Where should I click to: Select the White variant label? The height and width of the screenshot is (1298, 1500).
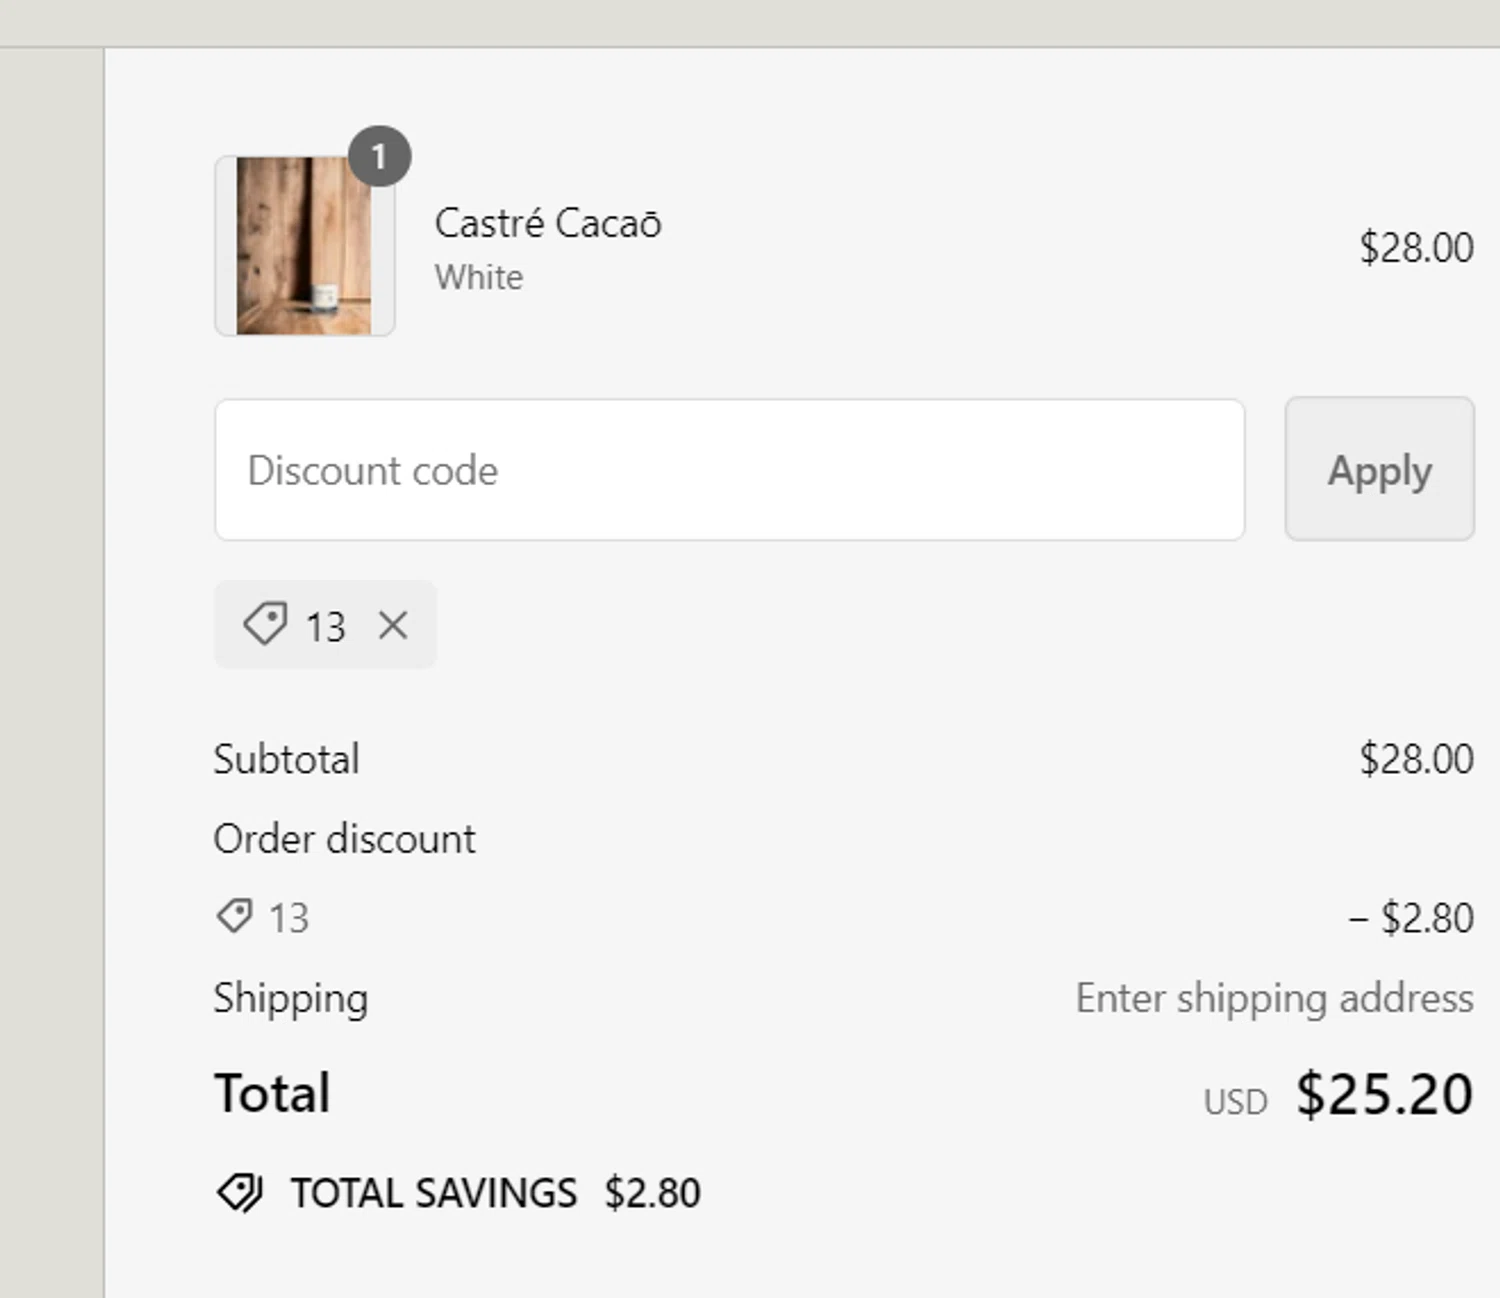(478, 277)
